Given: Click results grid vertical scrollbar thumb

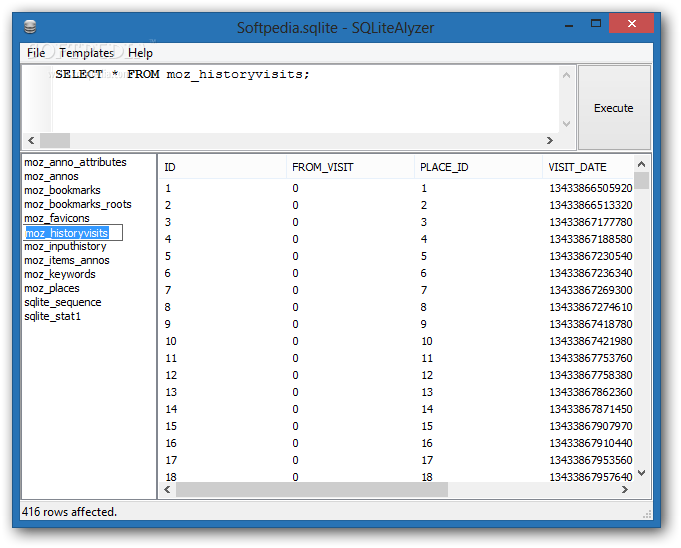Looking at the screenshot, I should click(641, 180).
